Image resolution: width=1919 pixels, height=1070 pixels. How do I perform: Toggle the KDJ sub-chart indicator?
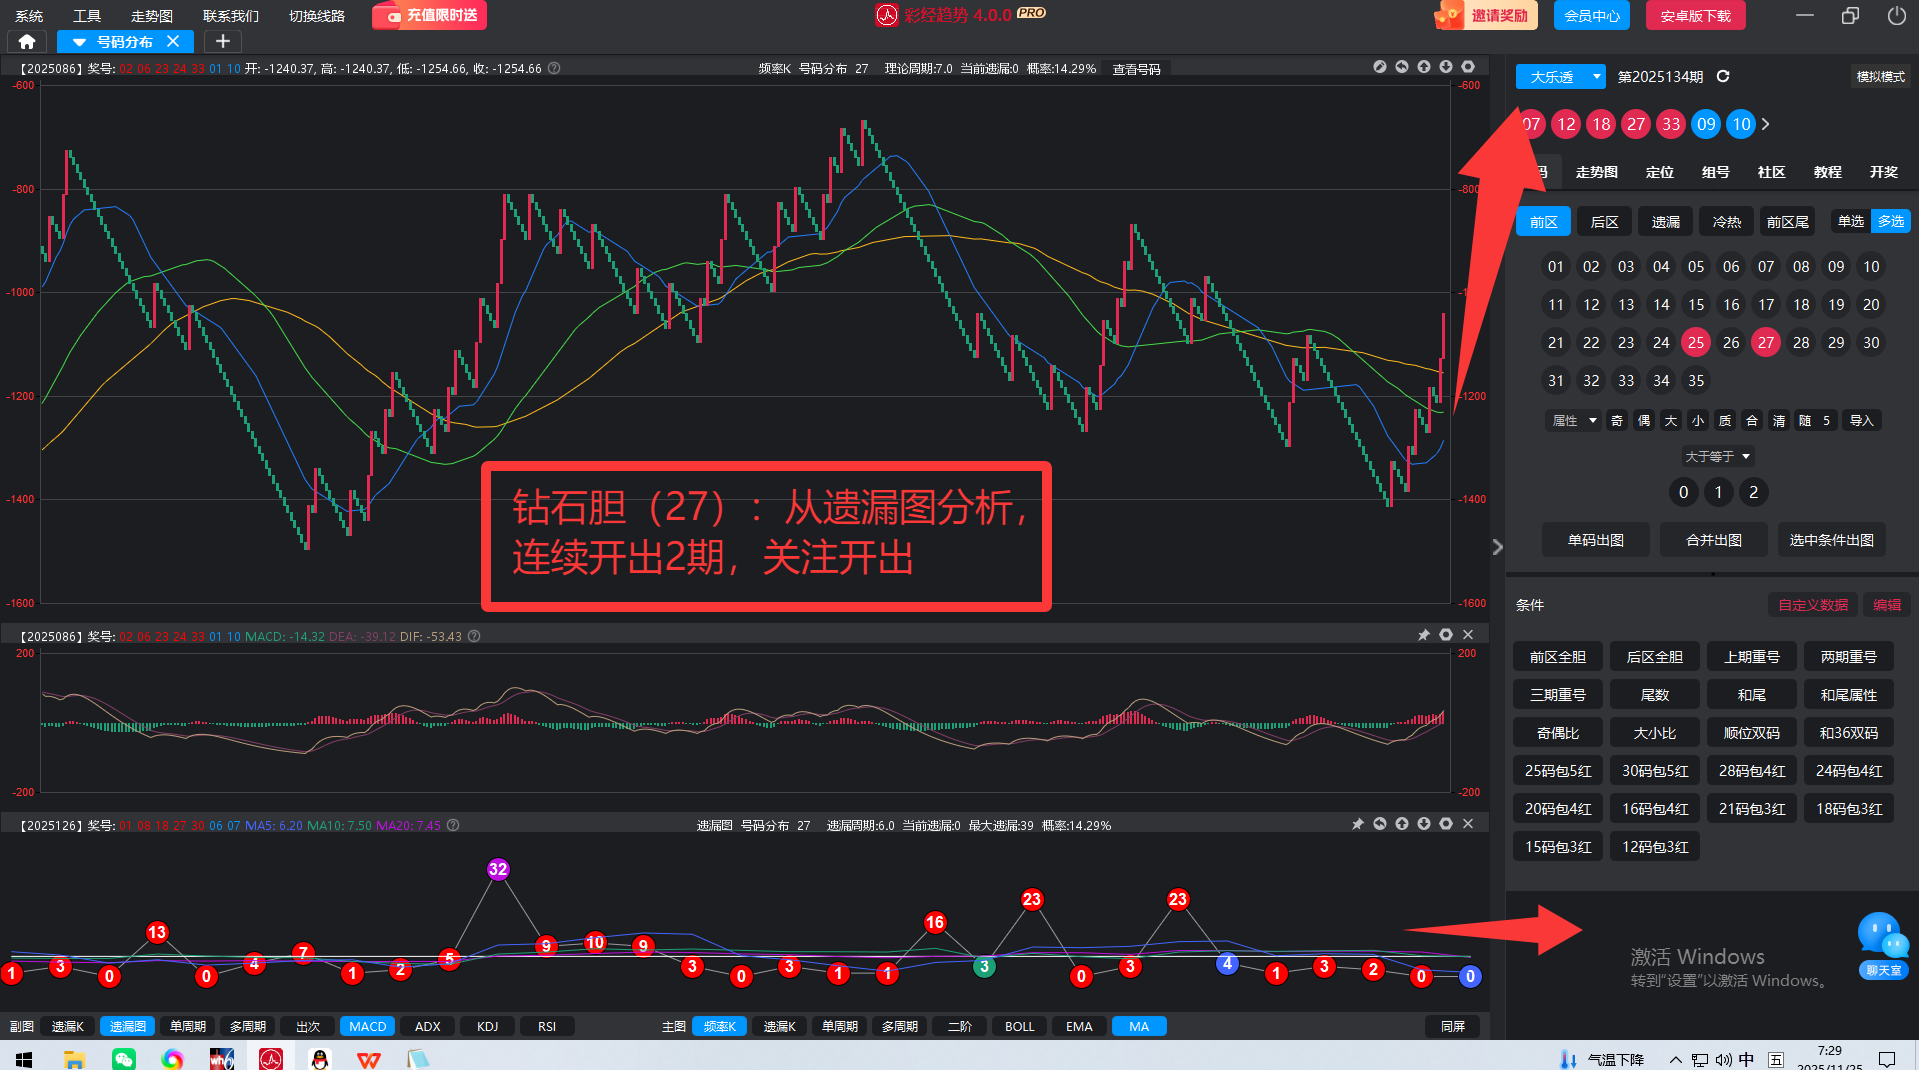[487, 1026]
